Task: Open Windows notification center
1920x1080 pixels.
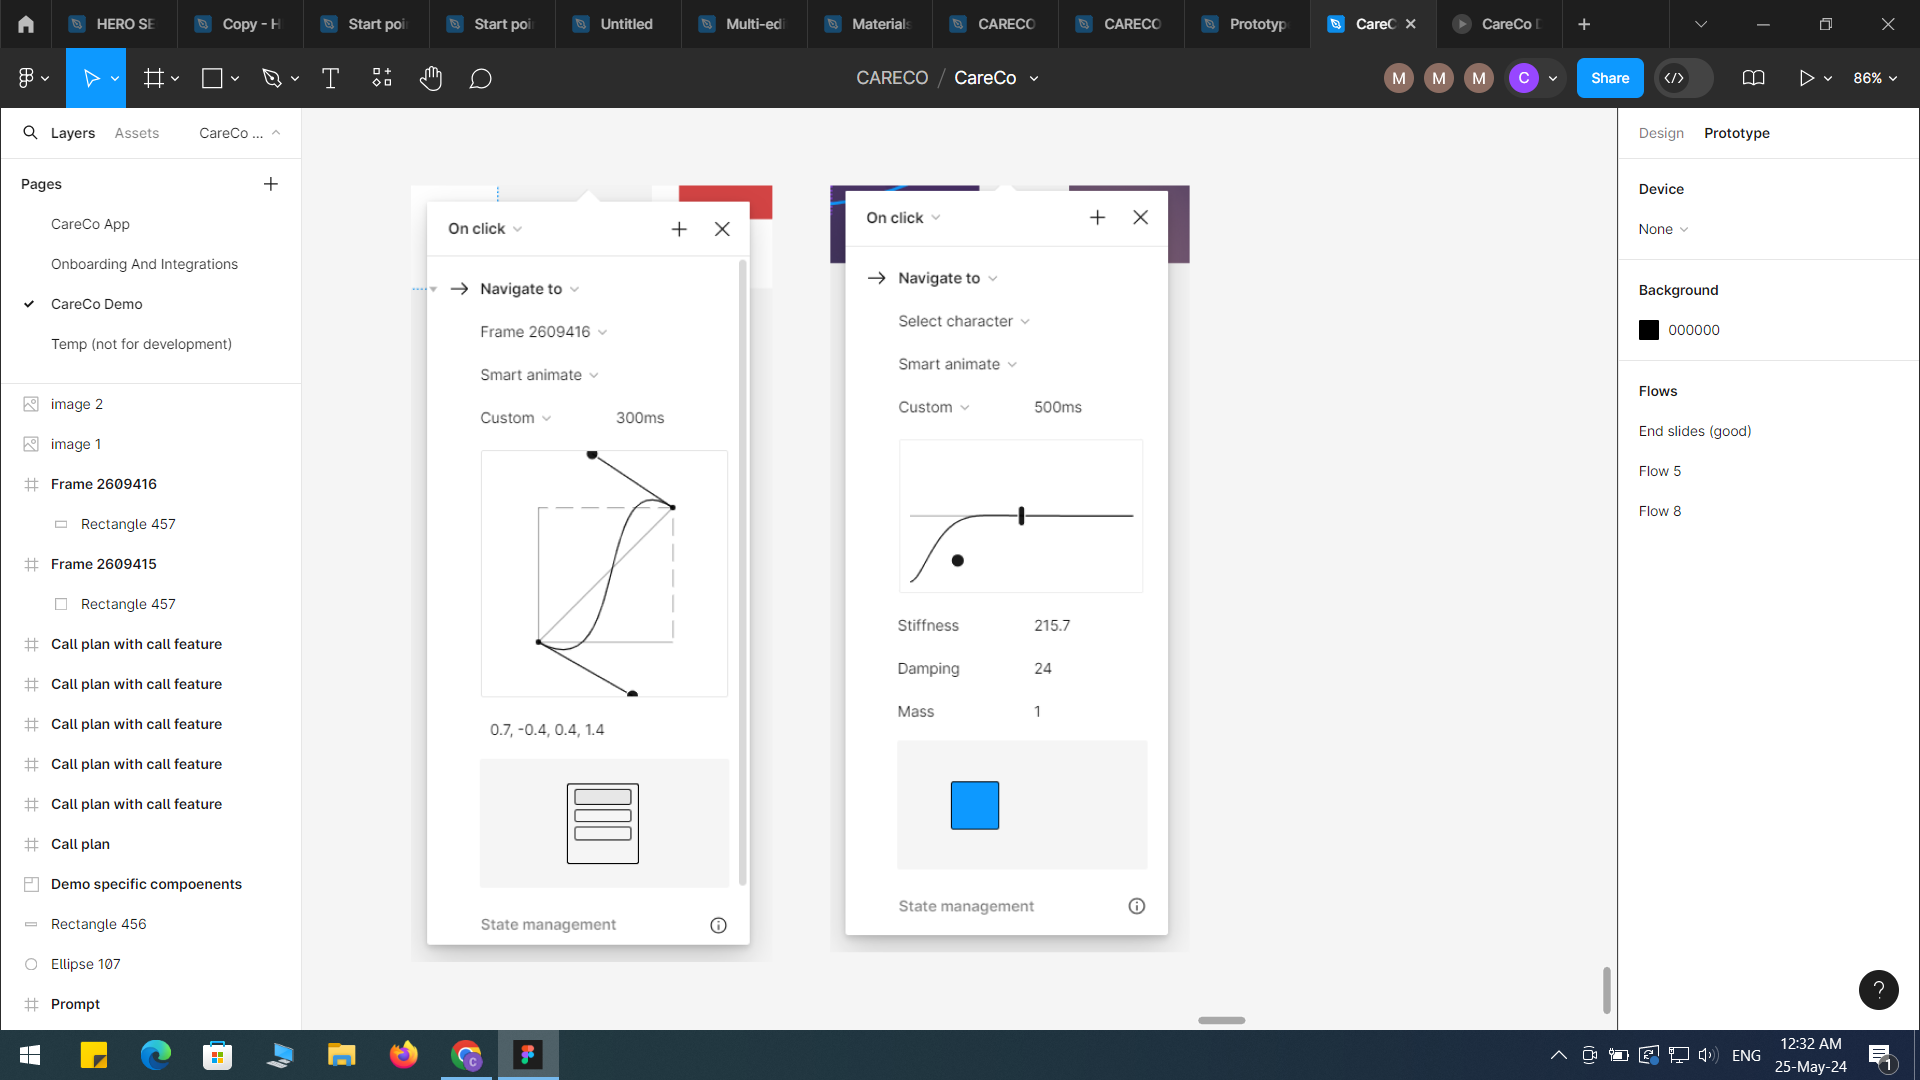Action: (x=1880, y=1056)
